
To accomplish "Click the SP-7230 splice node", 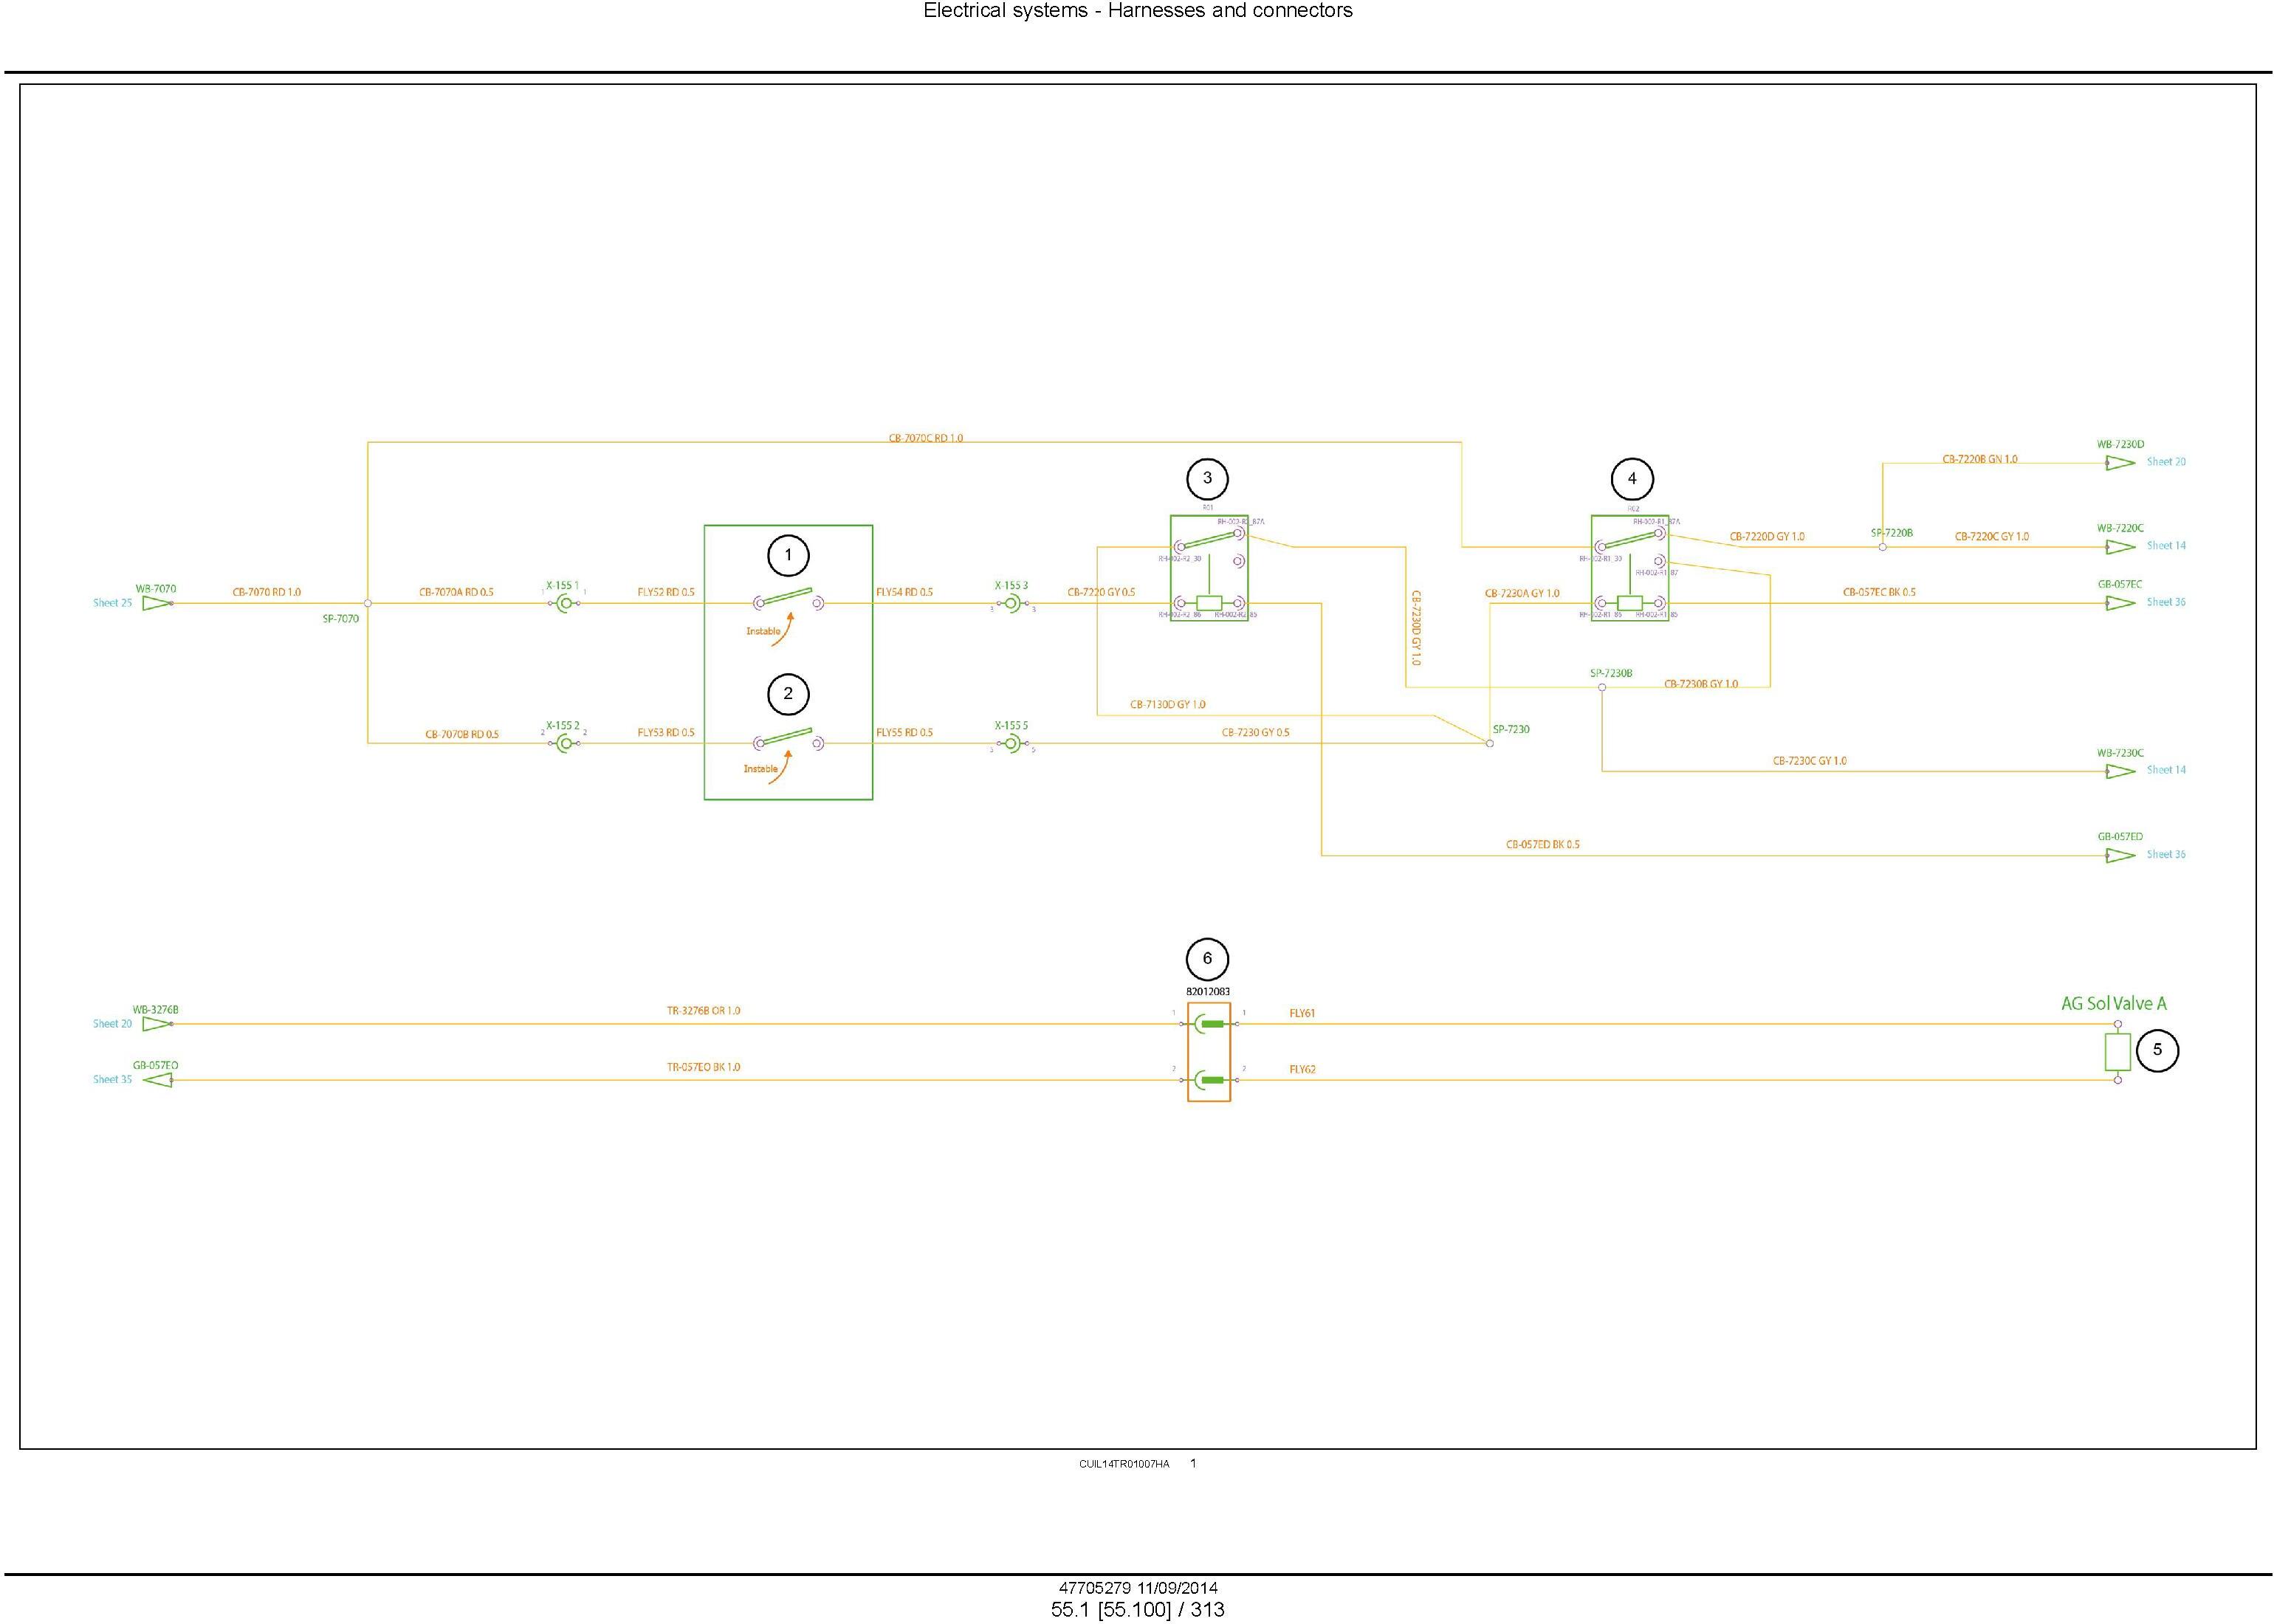I will coord(1490,743).
